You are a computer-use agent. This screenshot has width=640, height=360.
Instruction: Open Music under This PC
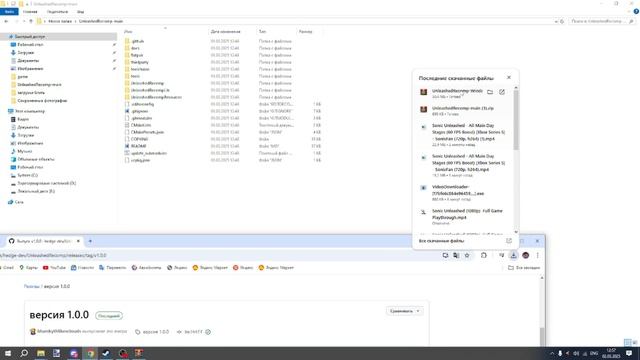(x=24, y=151)
